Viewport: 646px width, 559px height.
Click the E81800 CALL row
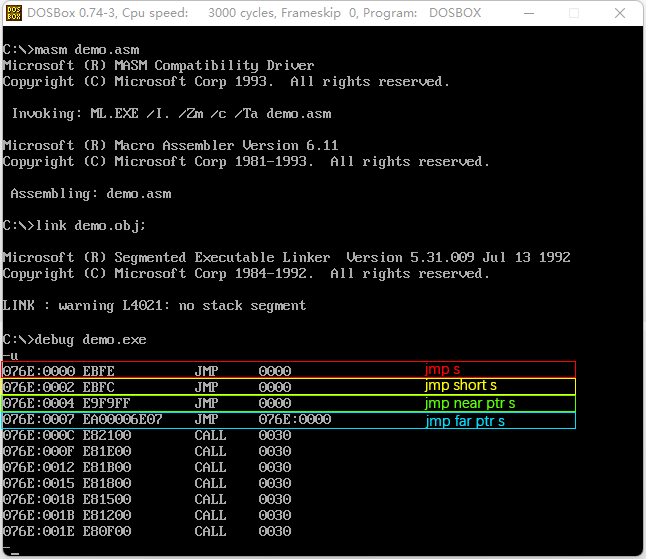pos(147,483)
